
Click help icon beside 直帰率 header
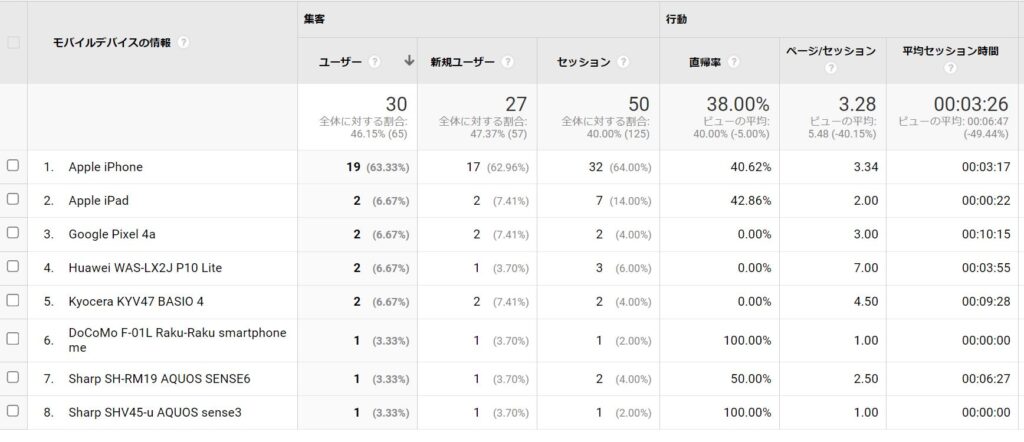click(734, 62)
